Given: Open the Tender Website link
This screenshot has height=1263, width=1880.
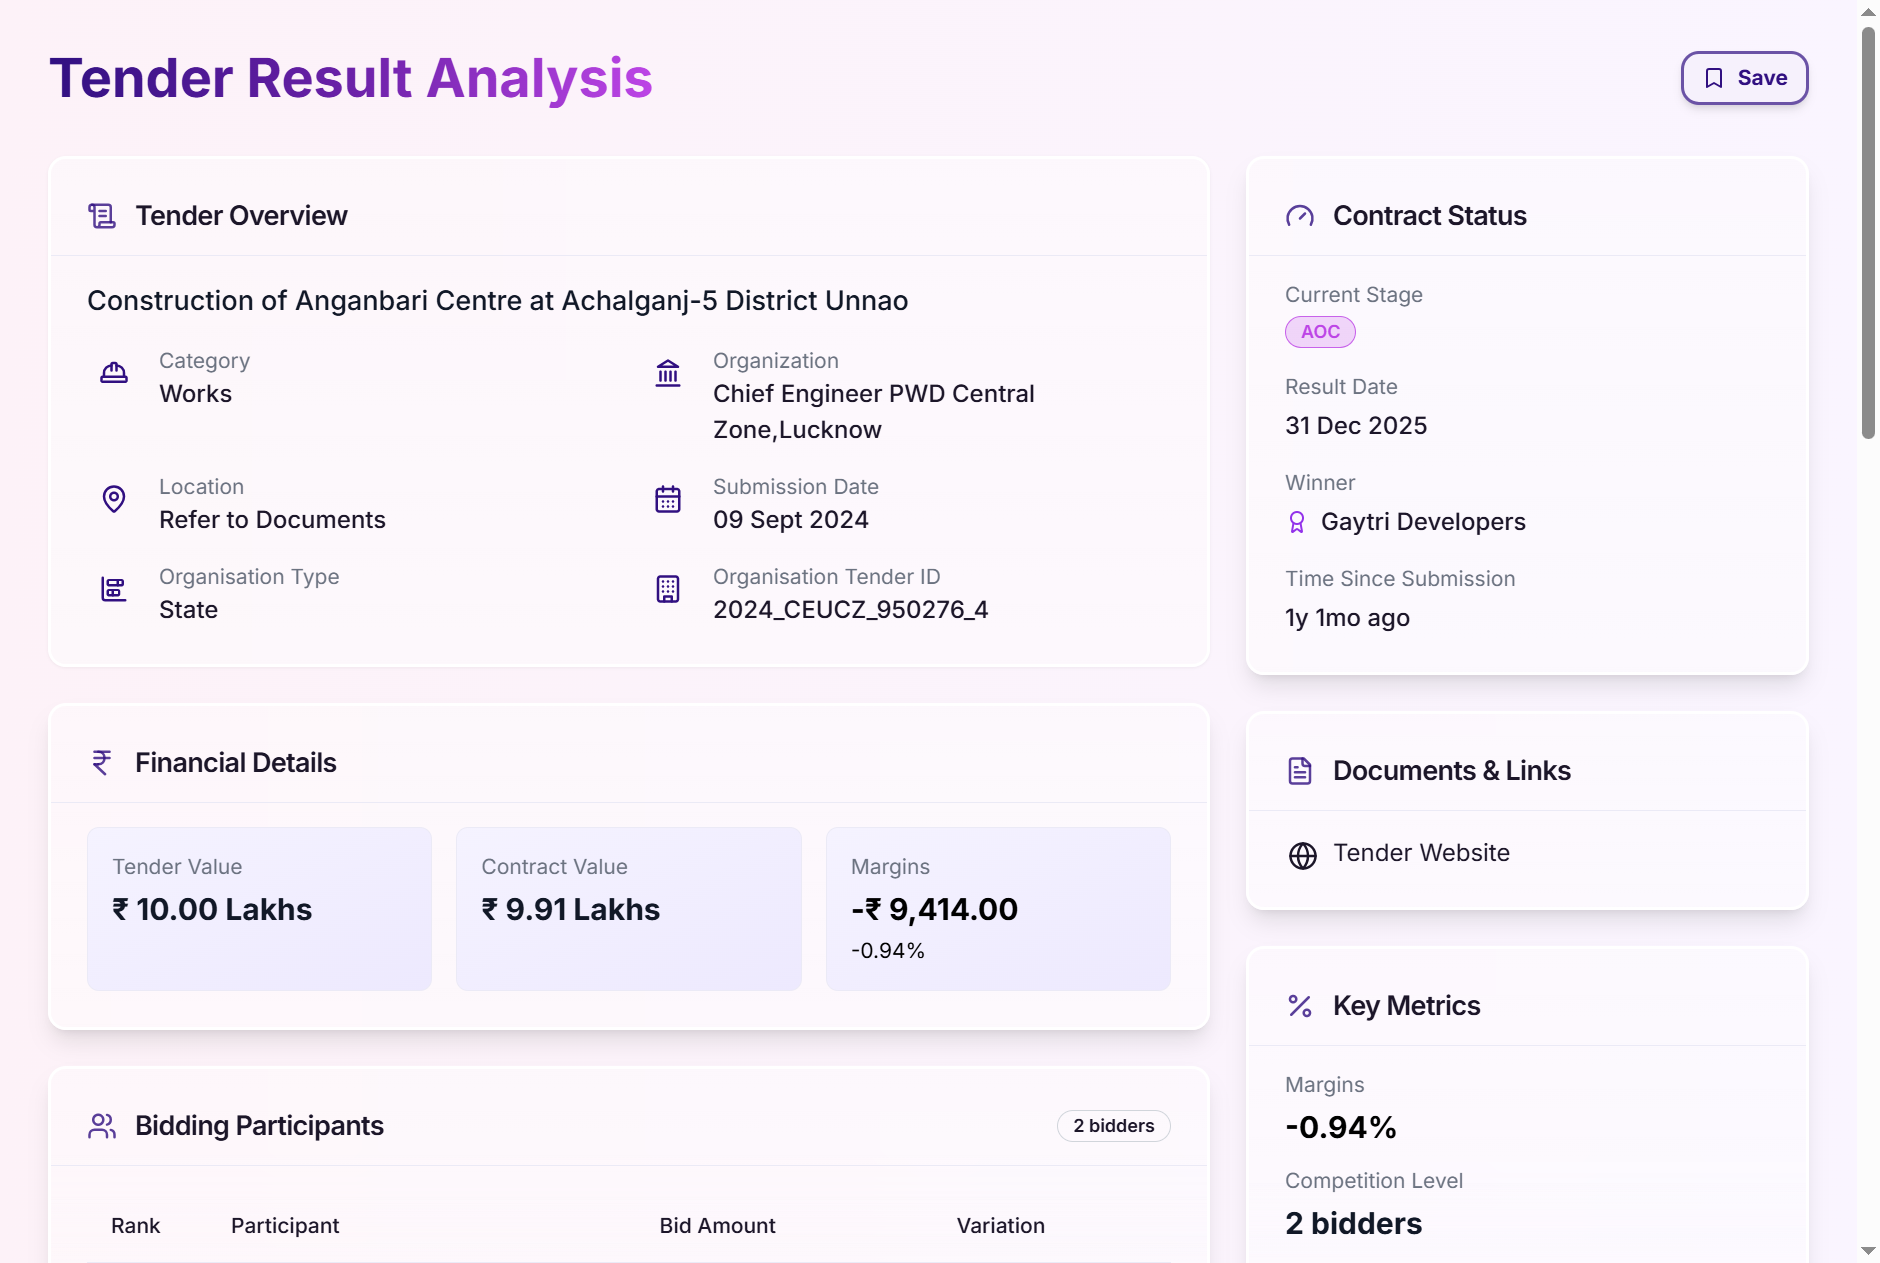Looking at the screenshot, I should 1421,853.
